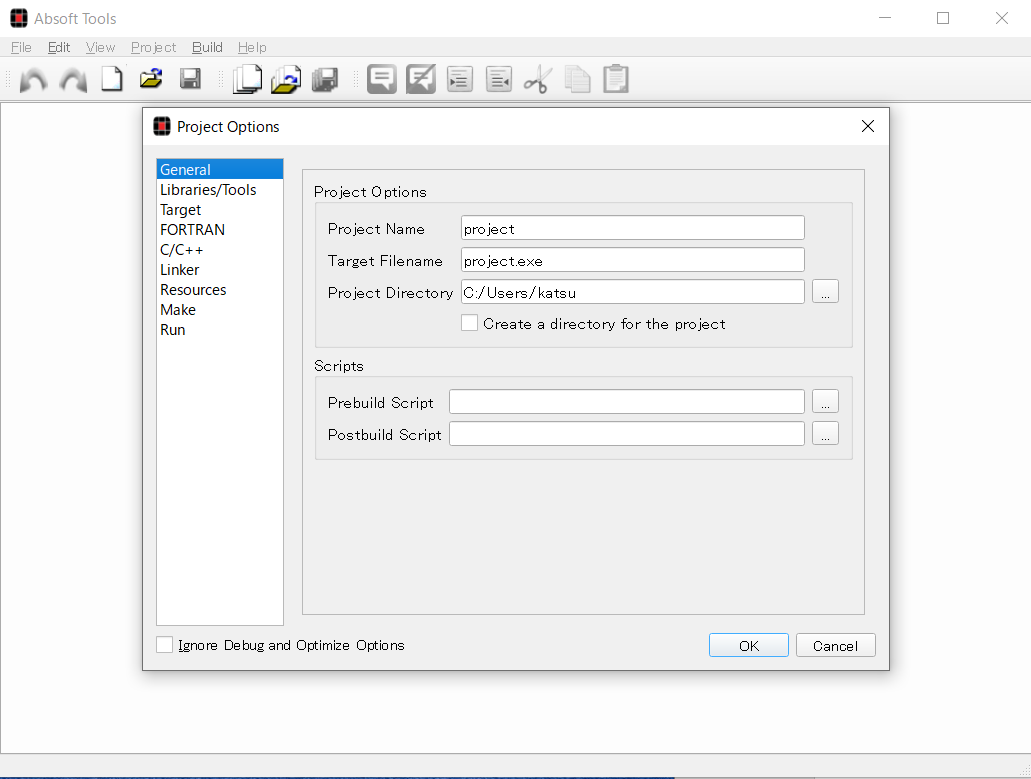1031x779 pixels.
Task: Save the project using the stacked floppy disks icon
Action: [x=325, y=80]
